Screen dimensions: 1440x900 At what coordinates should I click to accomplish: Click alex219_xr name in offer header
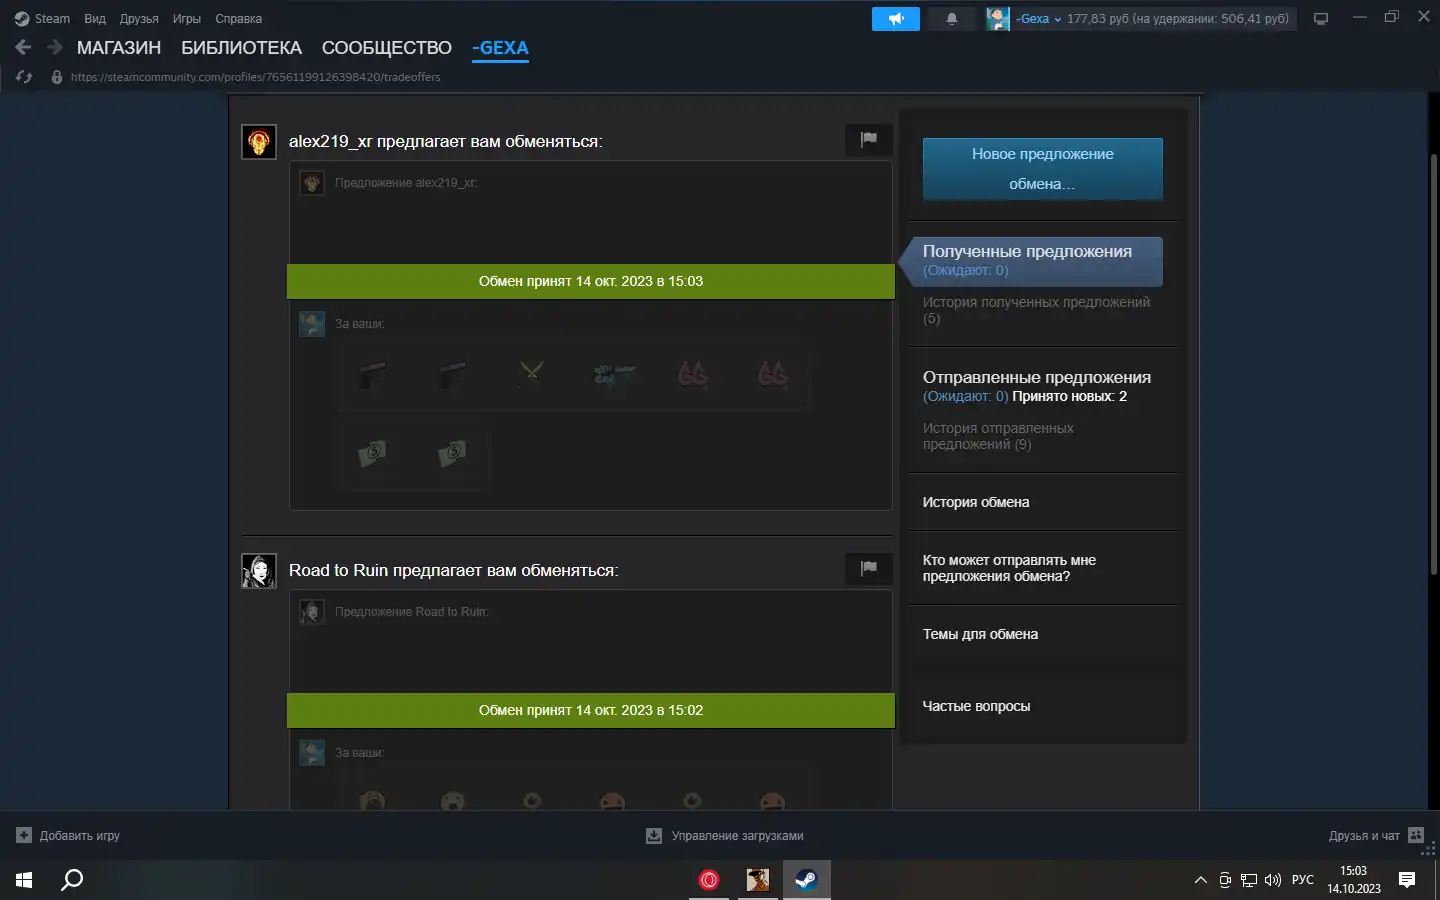[330, 141]
